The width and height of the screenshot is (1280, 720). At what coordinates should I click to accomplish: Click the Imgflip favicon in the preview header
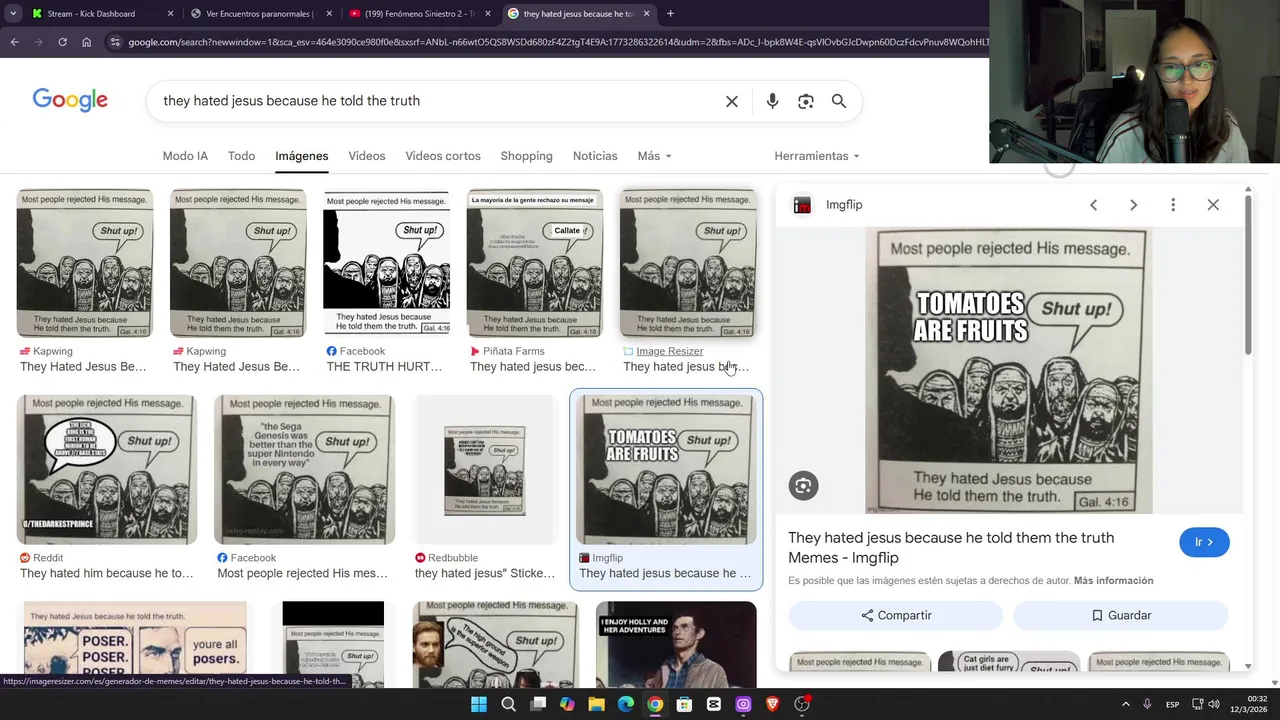pyautogui.click(x=802, y=205)
